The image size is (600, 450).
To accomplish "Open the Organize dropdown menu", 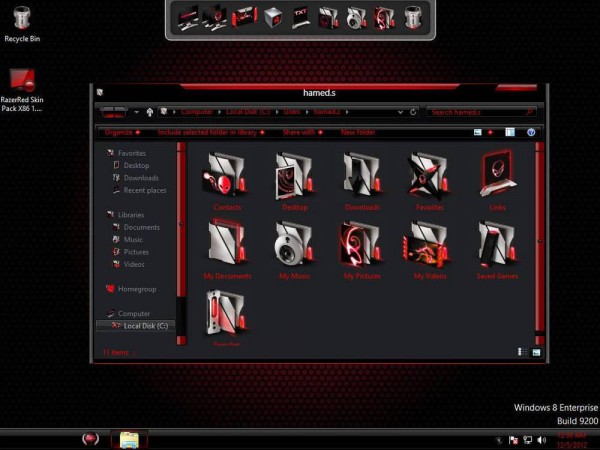I will [122, 132].
